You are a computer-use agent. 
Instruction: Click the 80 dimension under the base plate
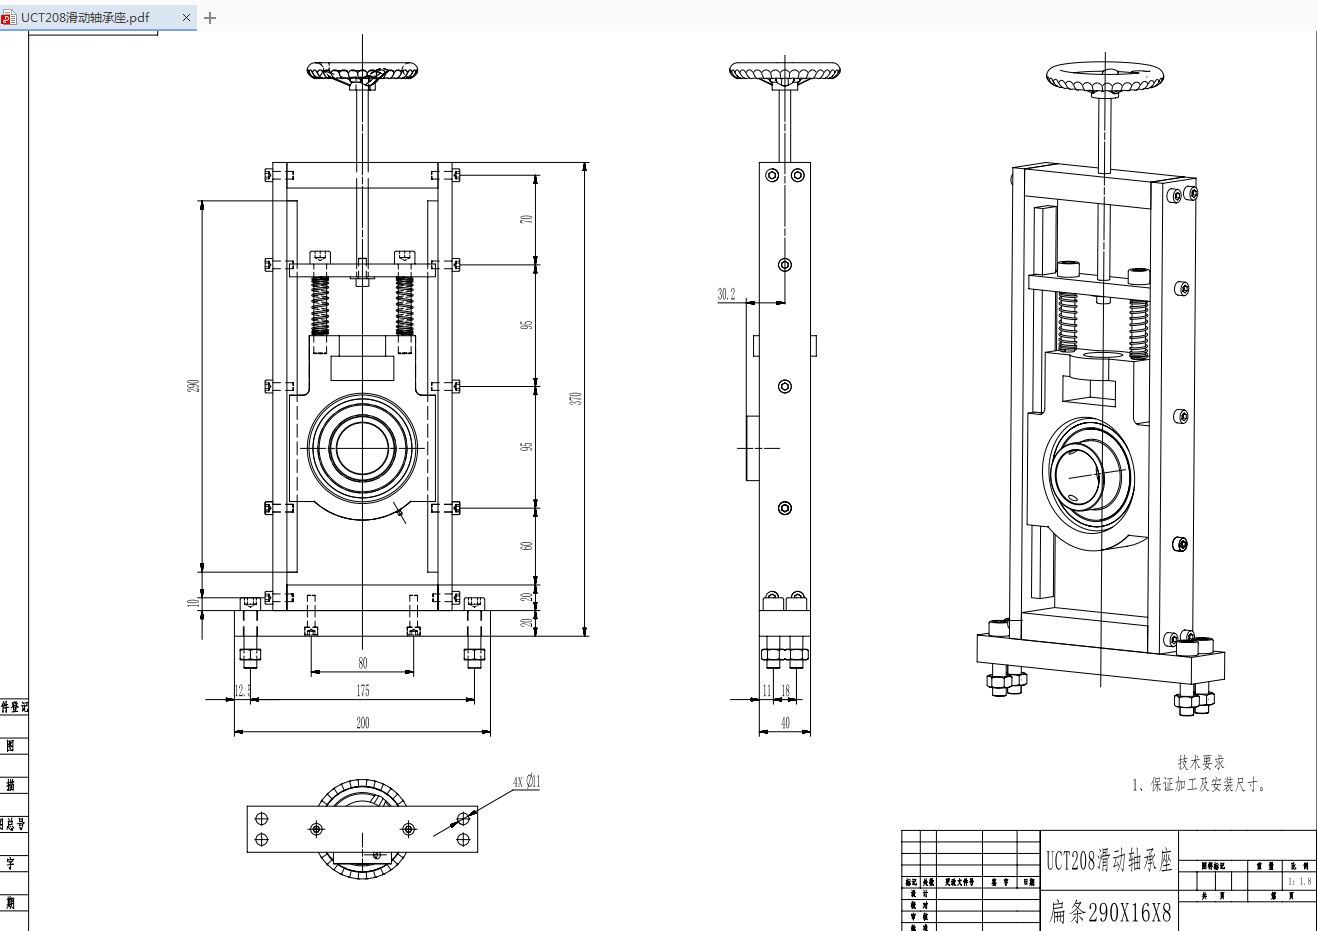(362, 663)
